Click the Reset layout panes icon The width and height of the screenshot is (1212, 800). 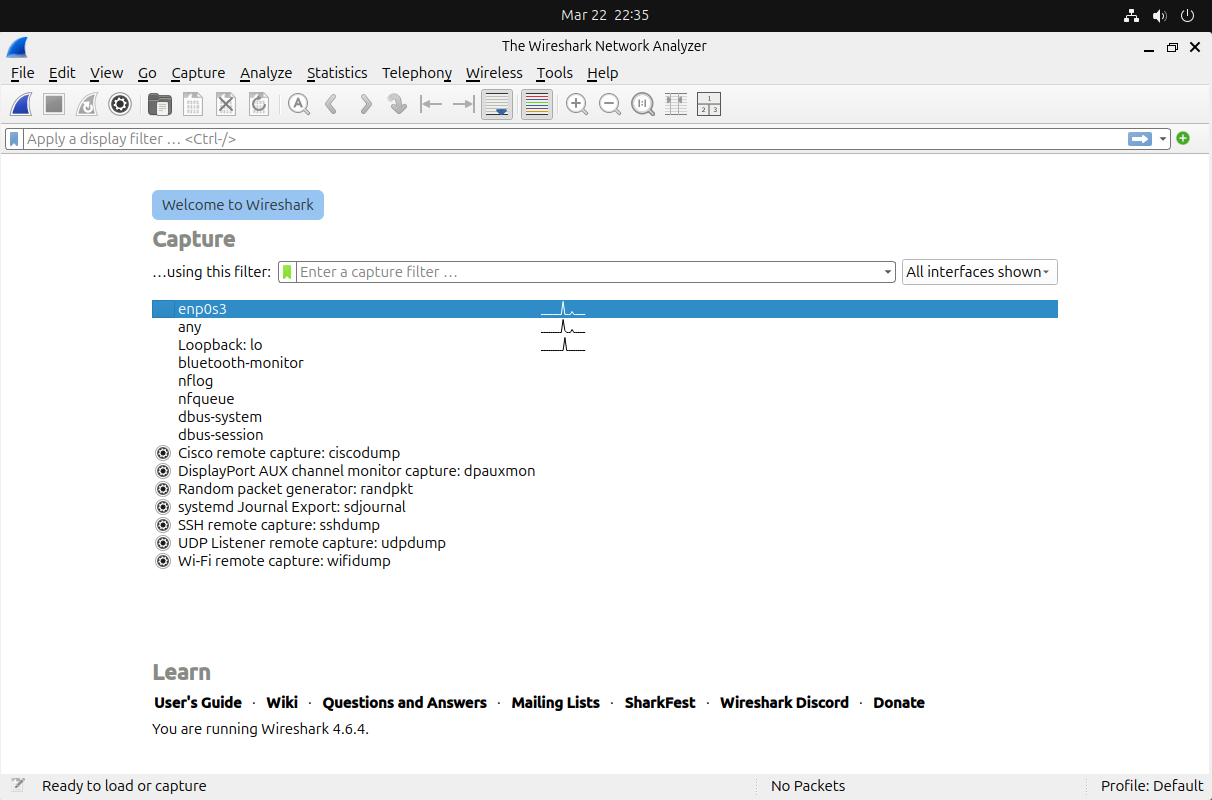(x=709, y=104)
